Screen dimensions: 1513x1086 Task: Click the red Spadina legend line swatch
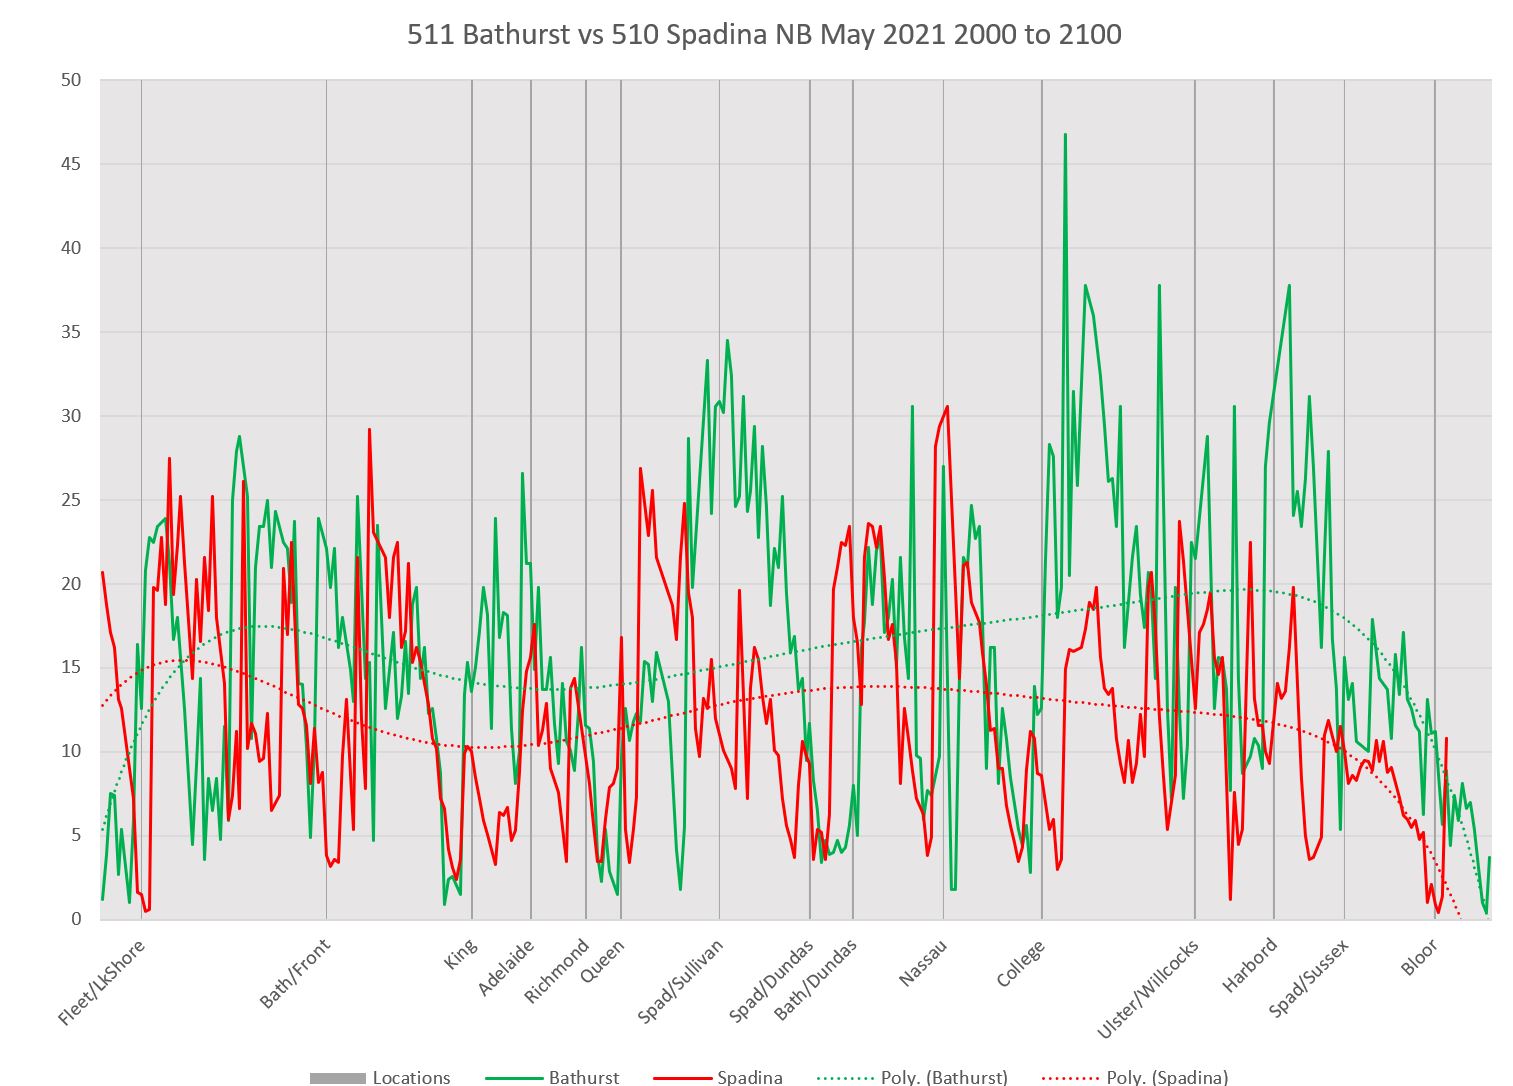682,1078
